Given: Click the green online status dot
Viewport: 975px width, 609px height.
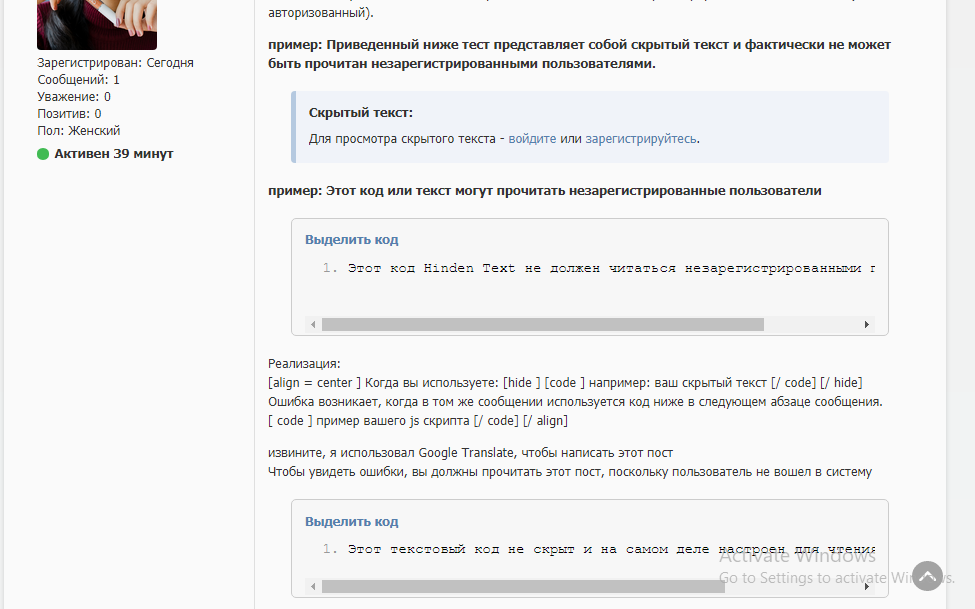Looking at the screenshot, I should 43,154.
